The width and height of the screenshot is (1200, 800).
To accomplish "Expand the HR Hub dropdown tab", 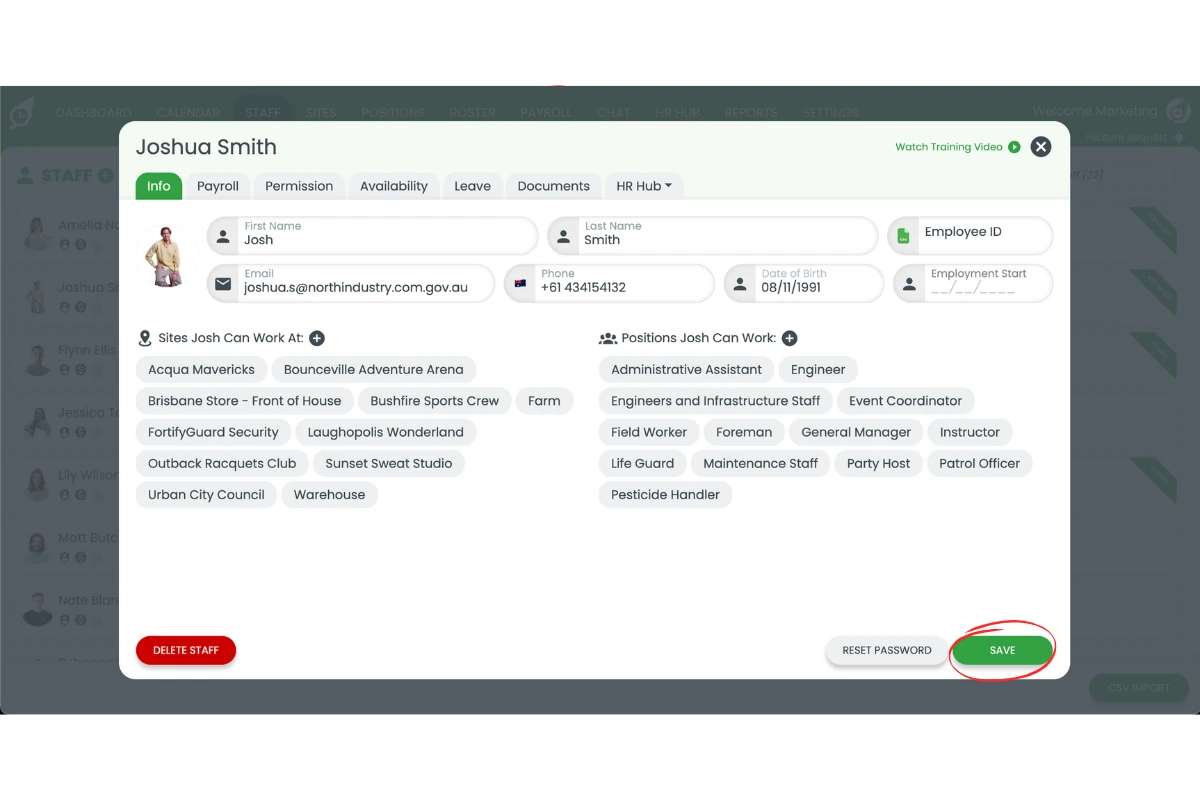I will pyautogui.click(x=644, y=186).
